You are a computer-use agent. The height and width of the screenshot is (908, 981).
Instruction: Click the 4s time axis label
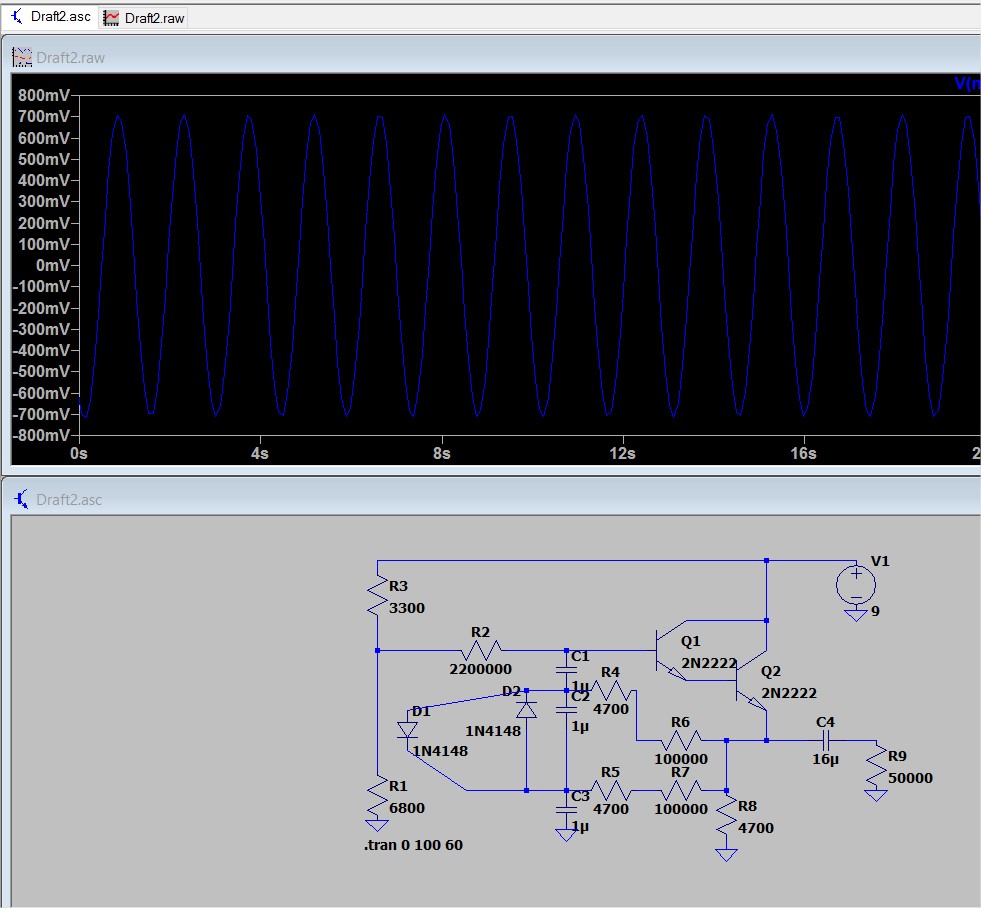pos(260,453)
